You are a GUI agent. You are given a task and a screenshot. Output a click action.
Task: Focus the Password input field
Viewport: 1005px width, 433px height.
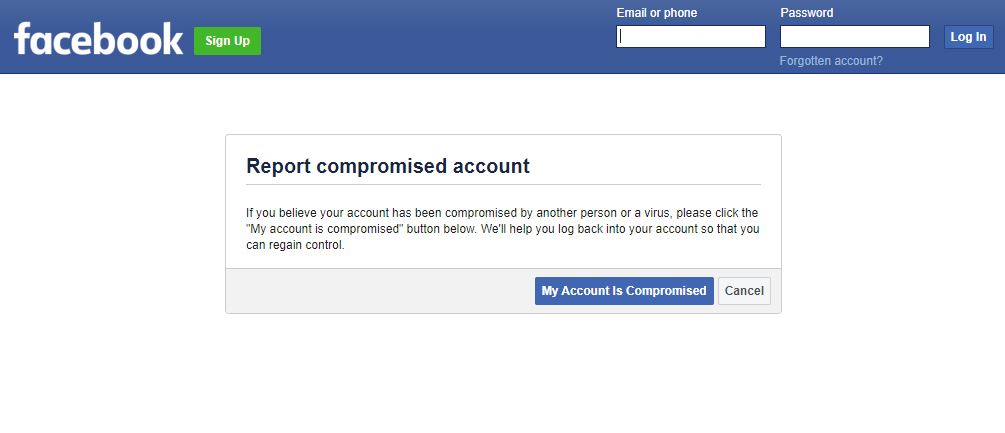854,37
